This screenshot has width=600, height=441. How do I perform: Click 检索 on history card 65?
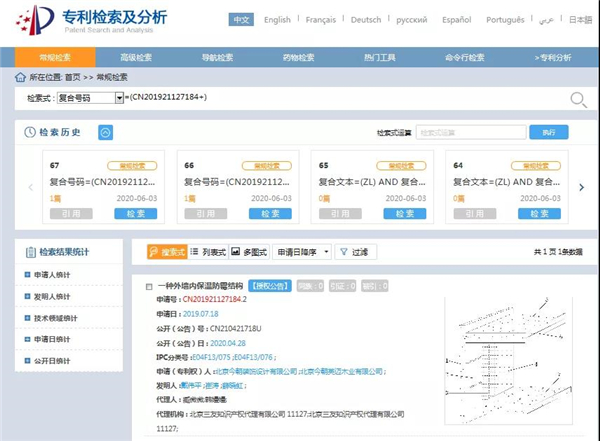click(405, 214)
